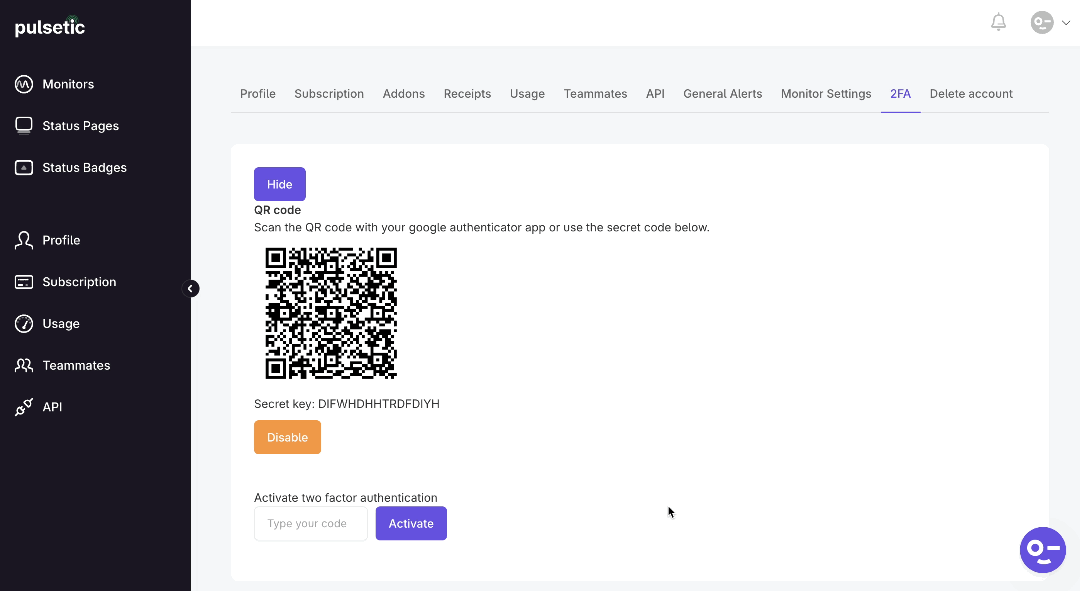The image size is (1080, 591).
Task: Hide the QR code section
Action: tap(280, 184)
